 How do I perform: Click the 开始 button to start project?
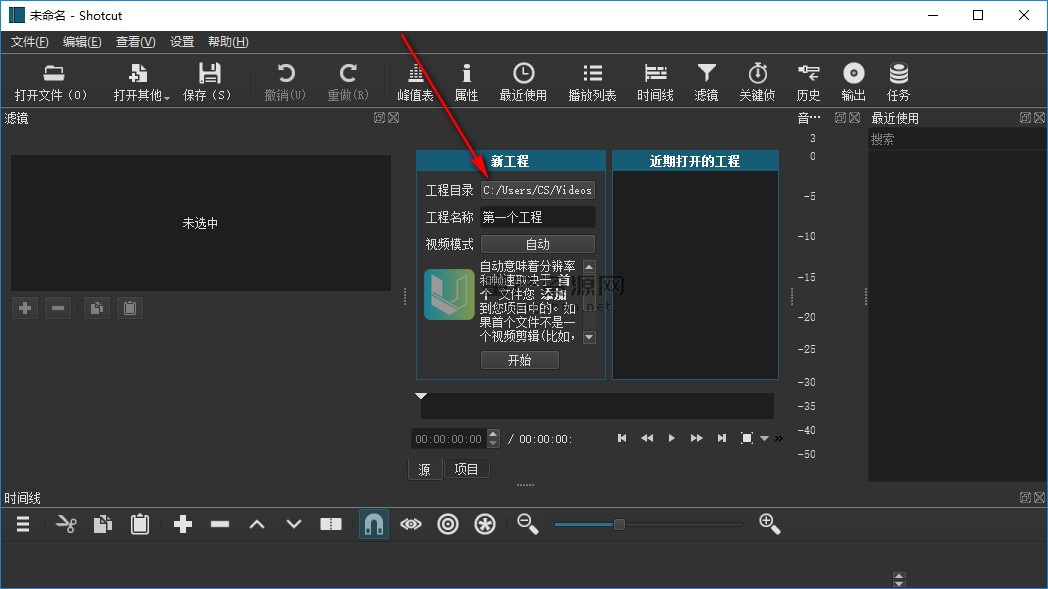point(519,360)
